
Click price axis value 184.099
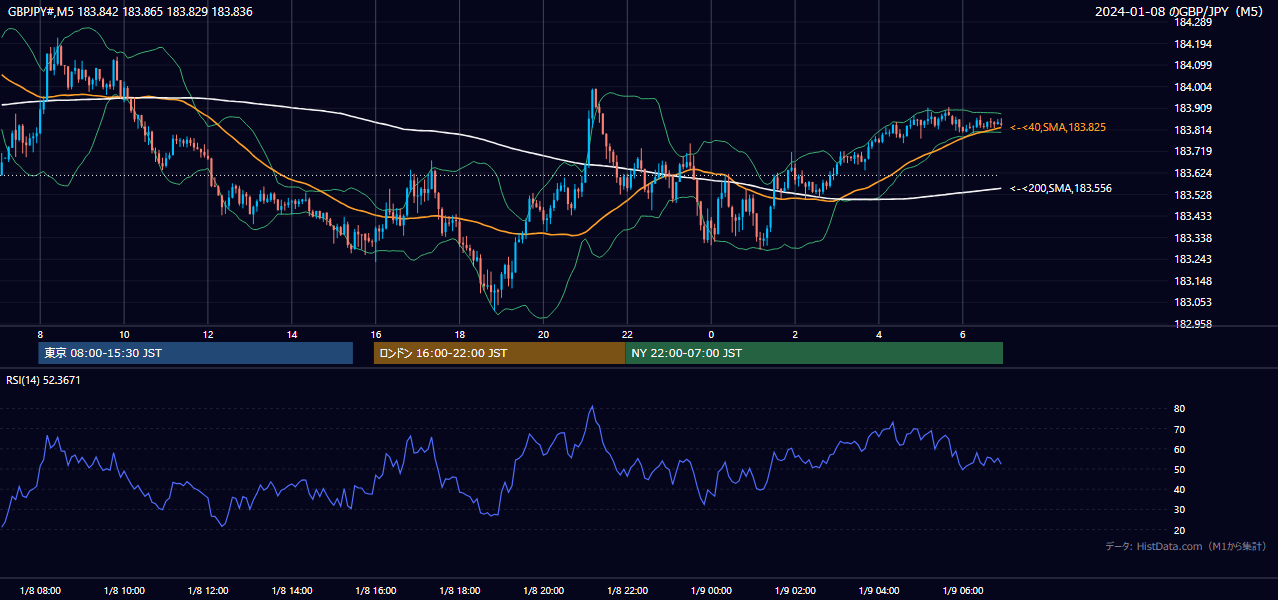[x=1193, y=66]
